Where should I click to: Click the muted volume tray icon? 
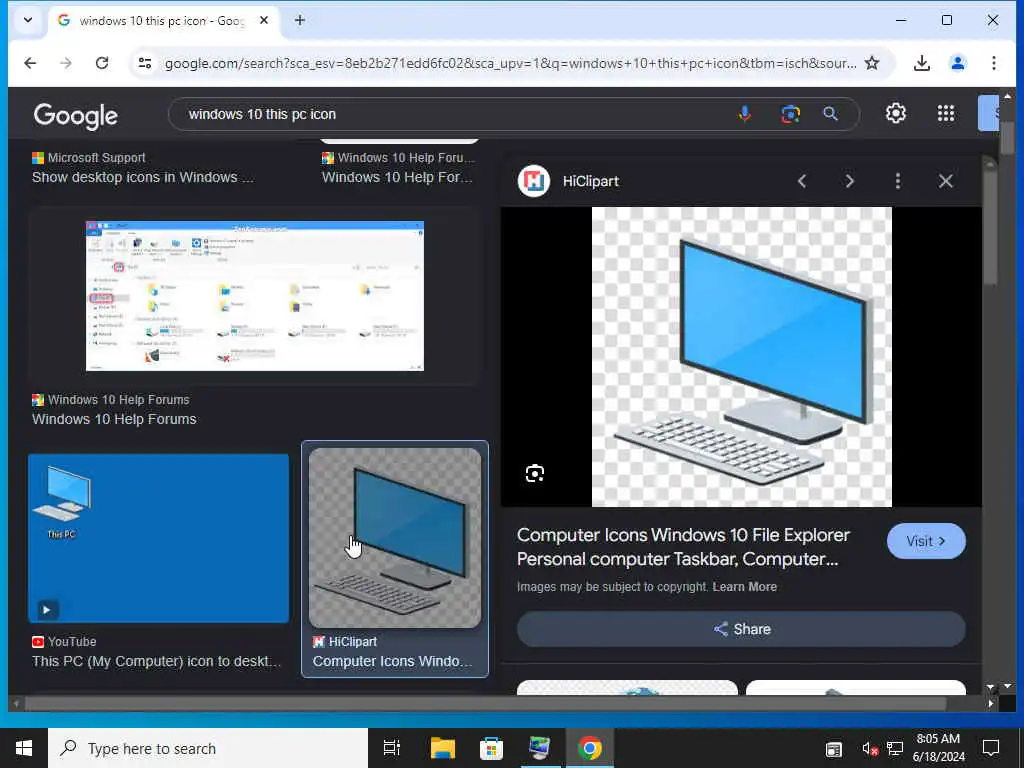pos(869,749)
